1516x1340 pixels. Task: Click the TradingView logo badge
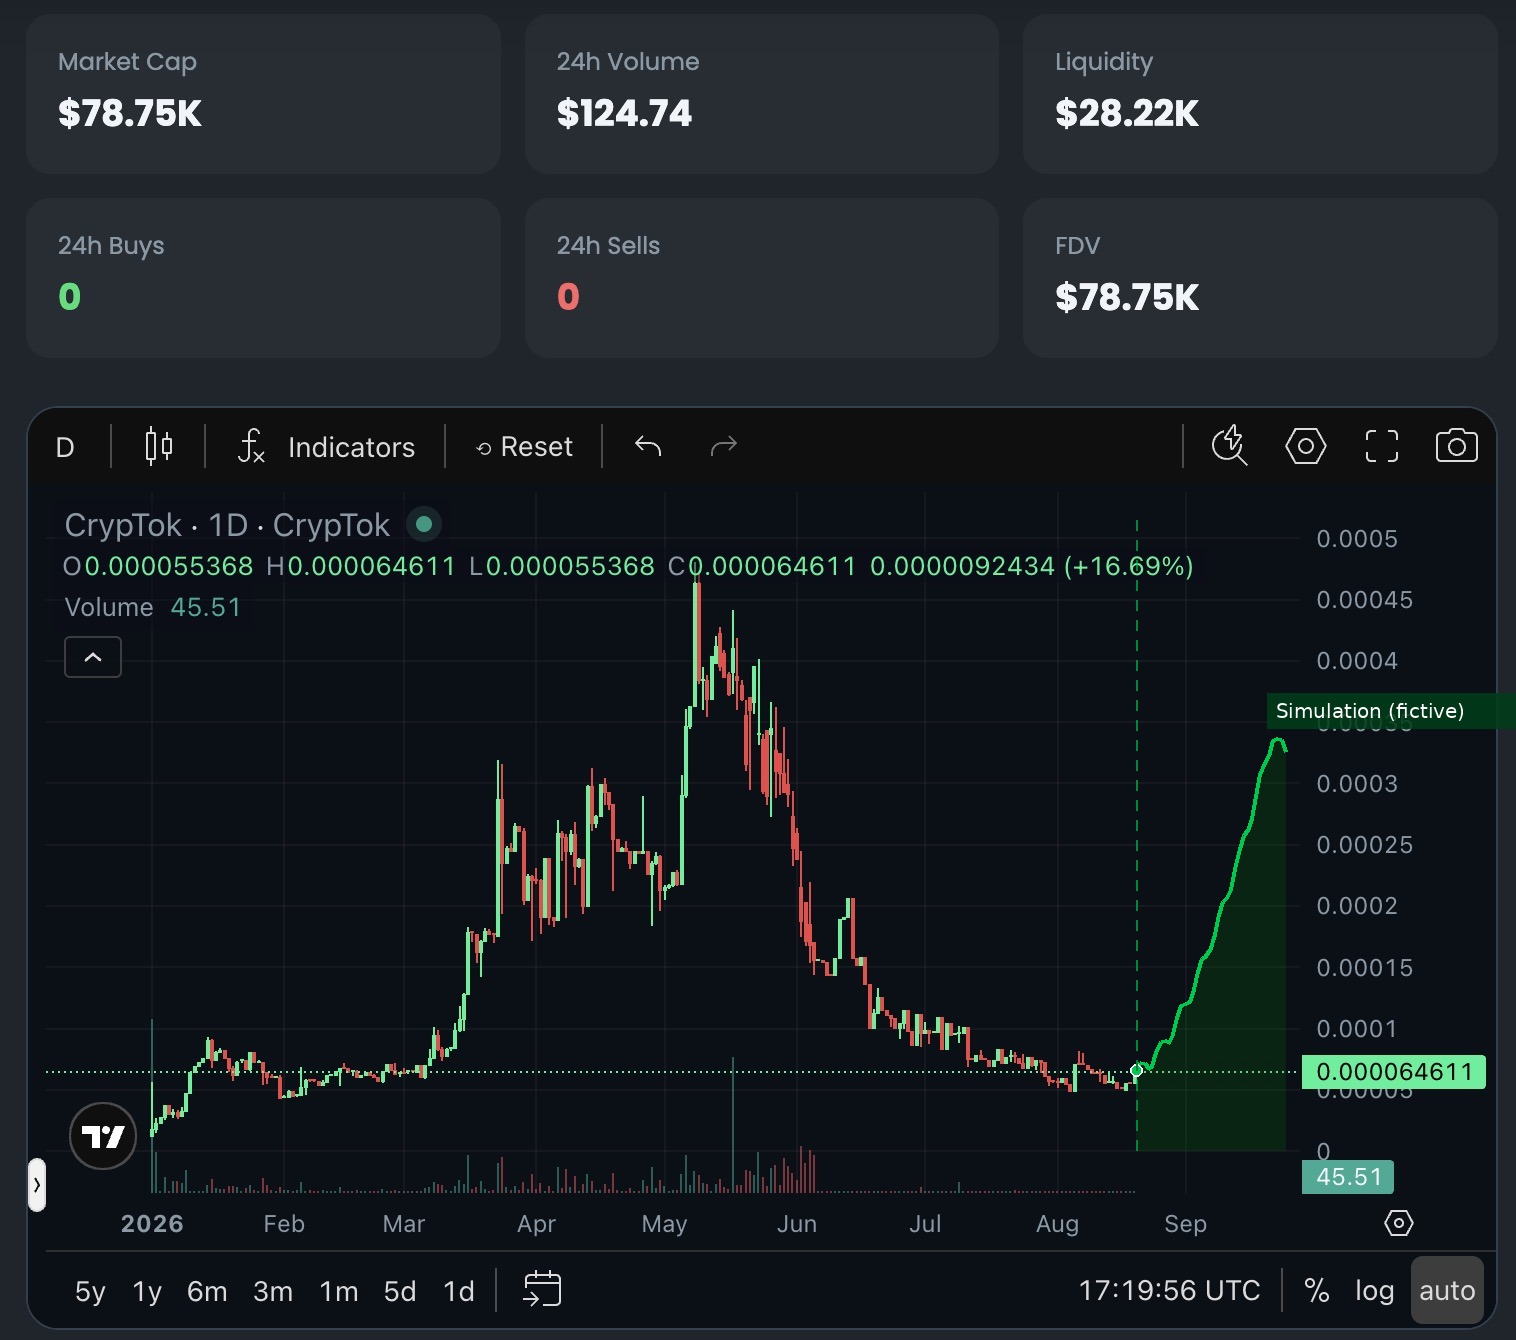coord(103,1136)
